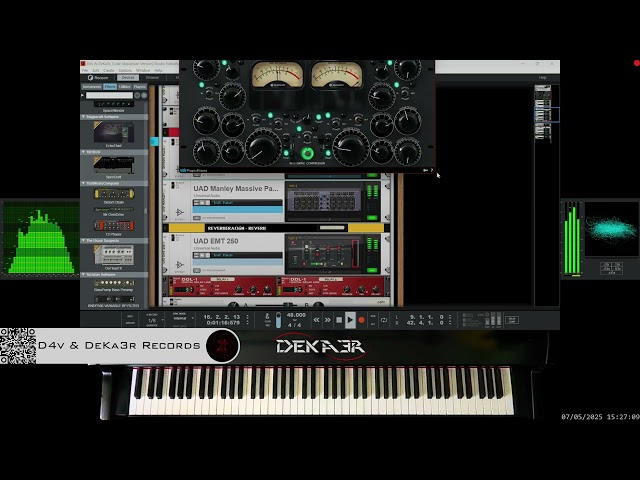This screenshot has width=640, height=480.
Task: Select the Devices tab
Action: 128,78
